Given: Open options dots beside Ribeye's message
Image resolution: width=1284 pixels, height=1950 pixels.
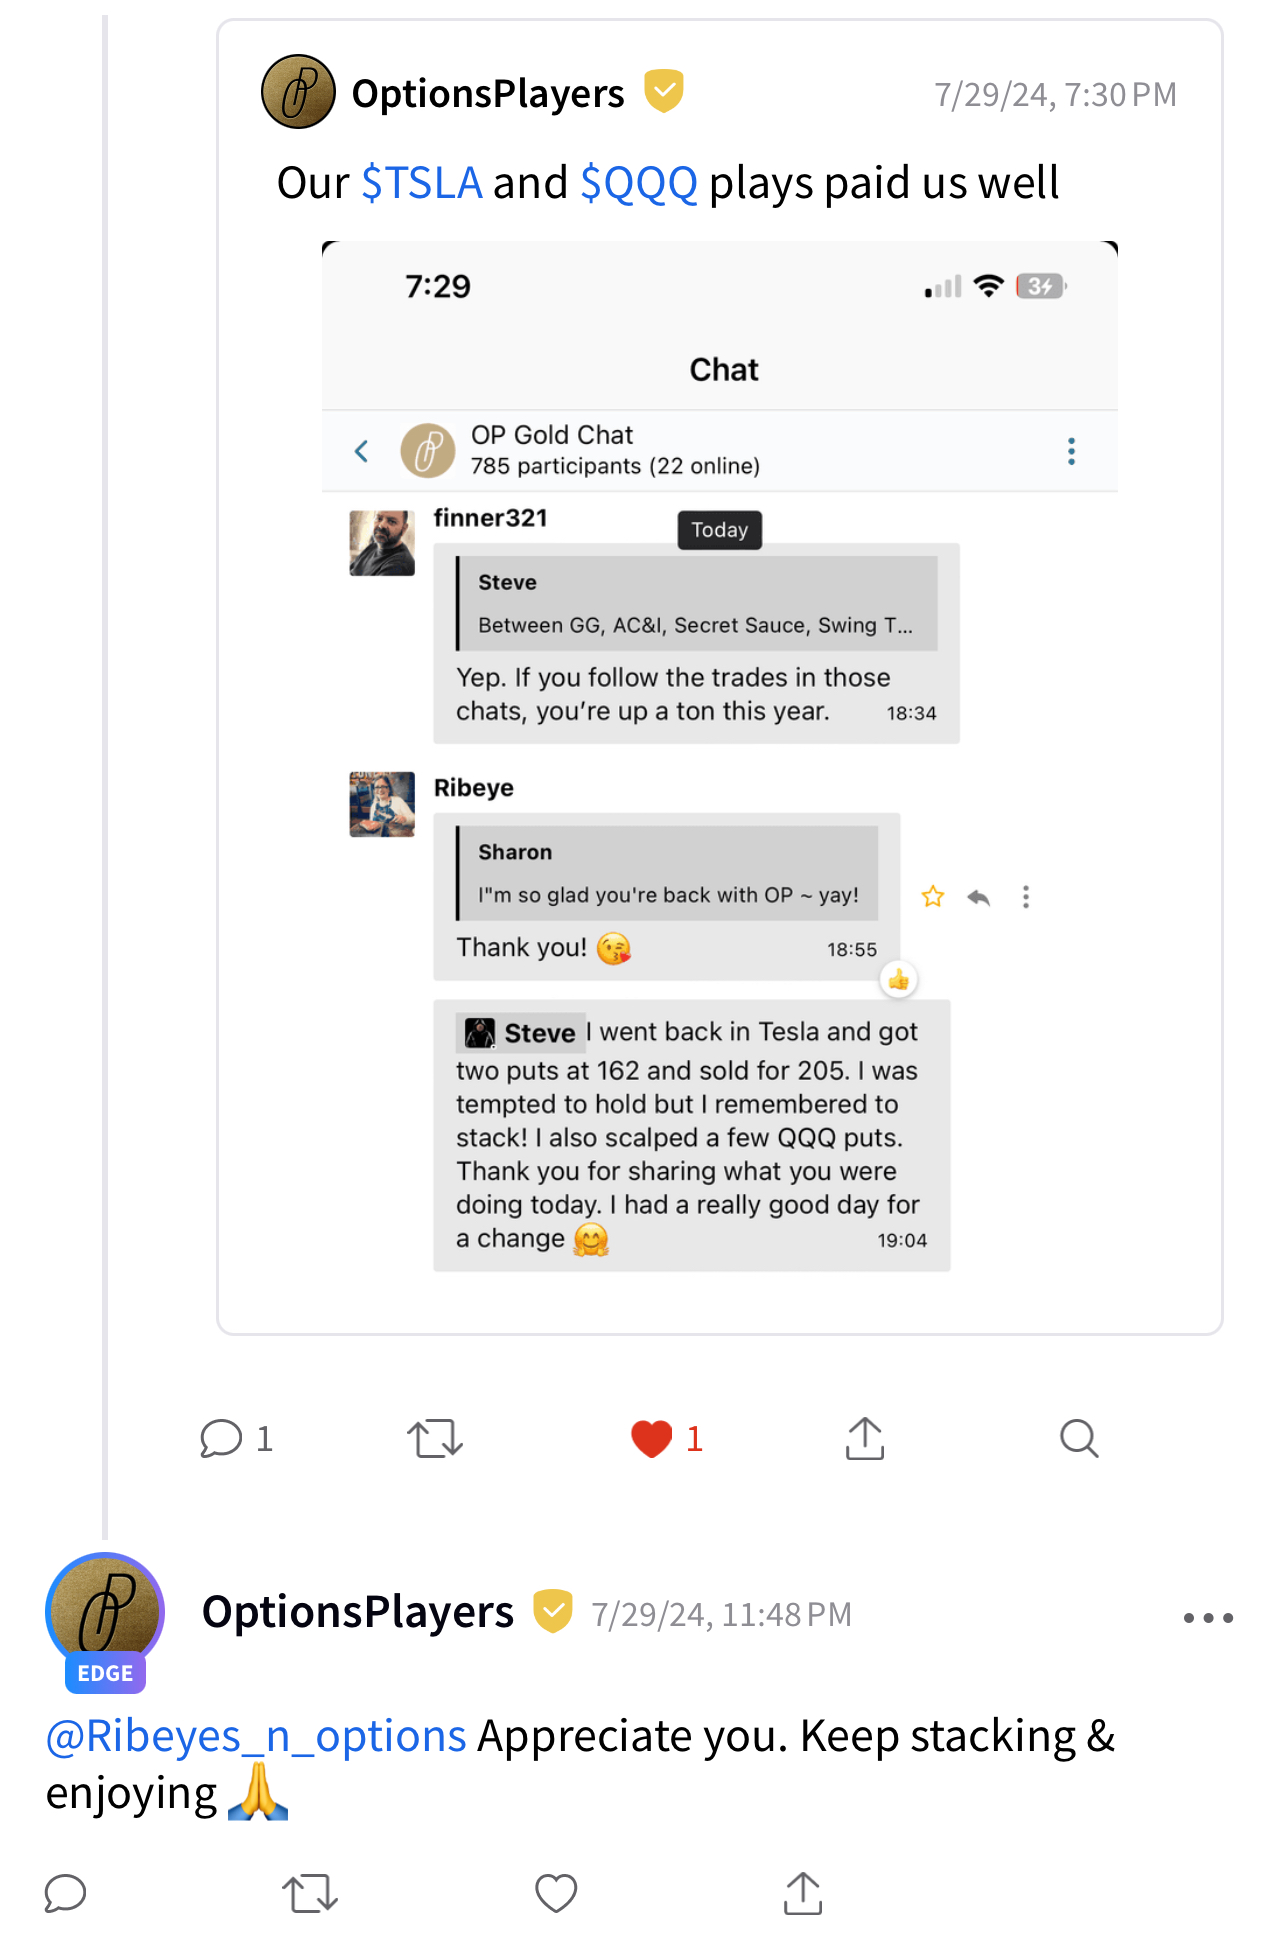Looking at the screenshot, I should click(1026, 896).
